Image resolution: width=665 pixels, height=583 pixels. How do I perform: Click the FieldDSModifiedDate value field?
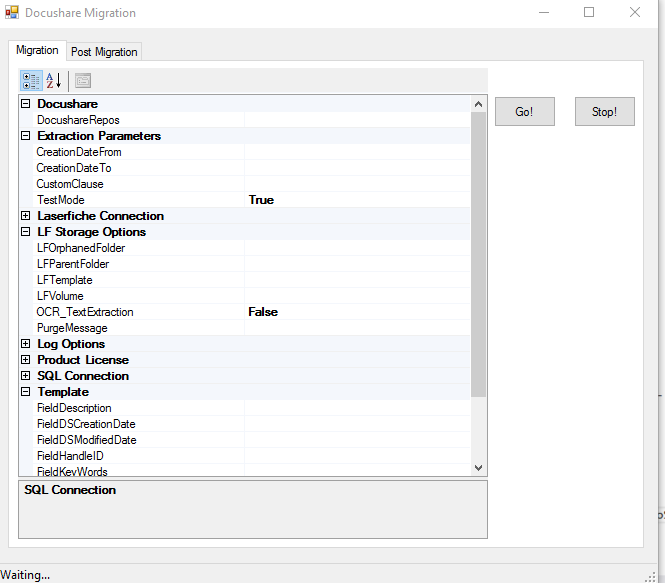pos(357,440)
